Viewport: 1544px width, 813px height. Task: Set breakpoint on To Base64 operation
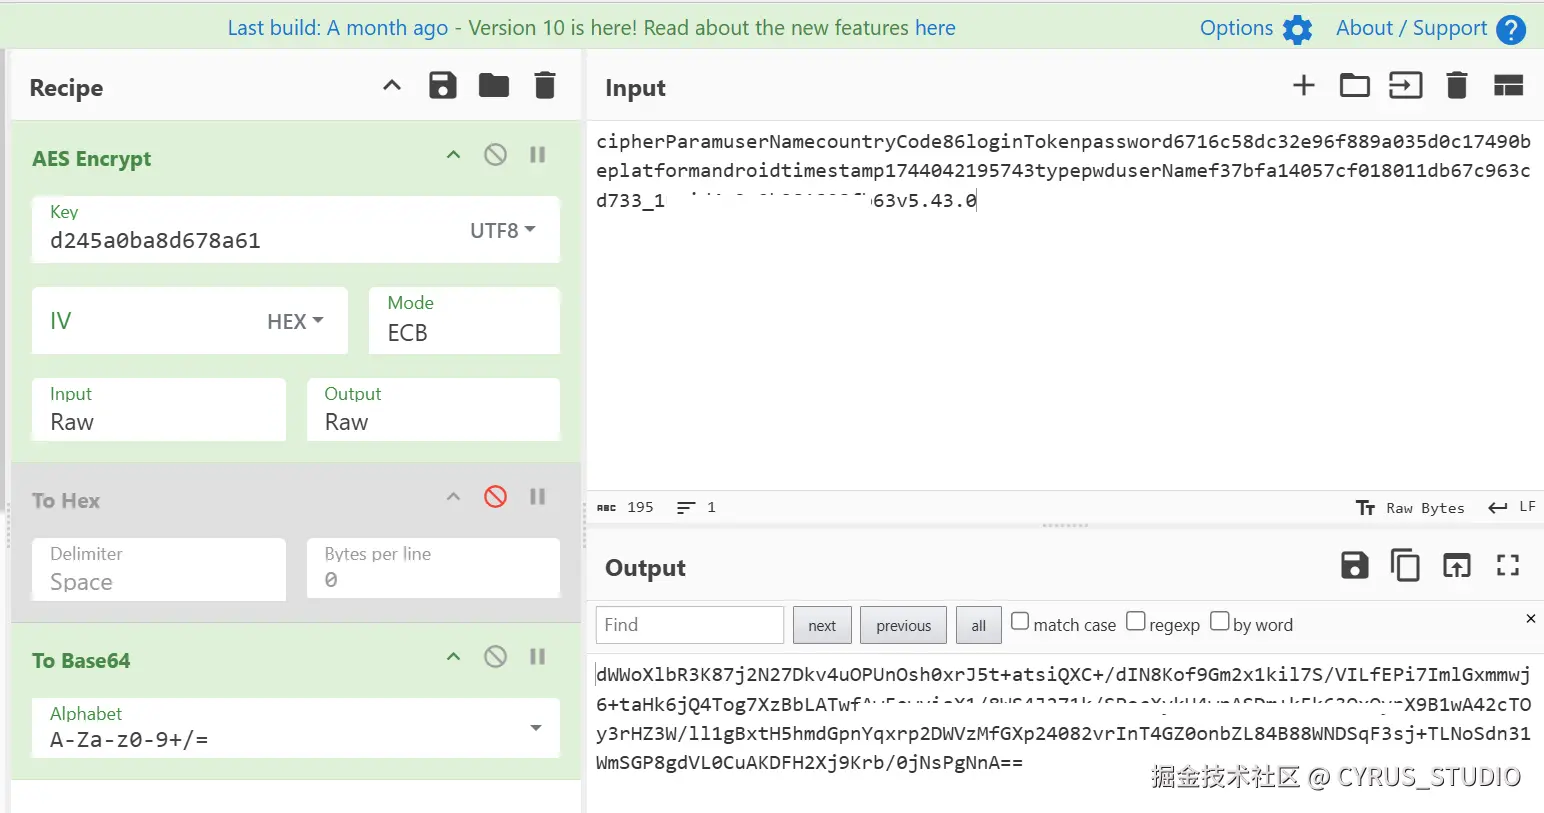(537, 657)
